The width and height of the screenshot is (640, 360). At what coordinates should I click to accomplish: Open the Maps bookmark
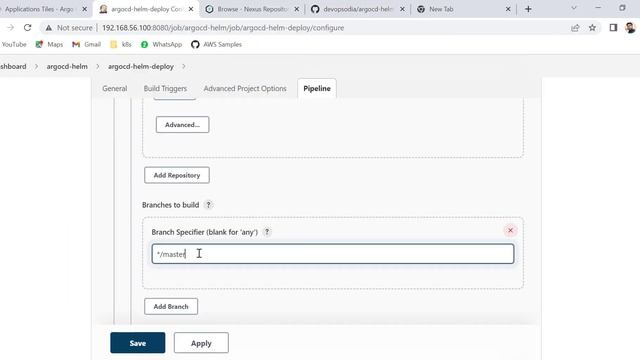[49, 44]
